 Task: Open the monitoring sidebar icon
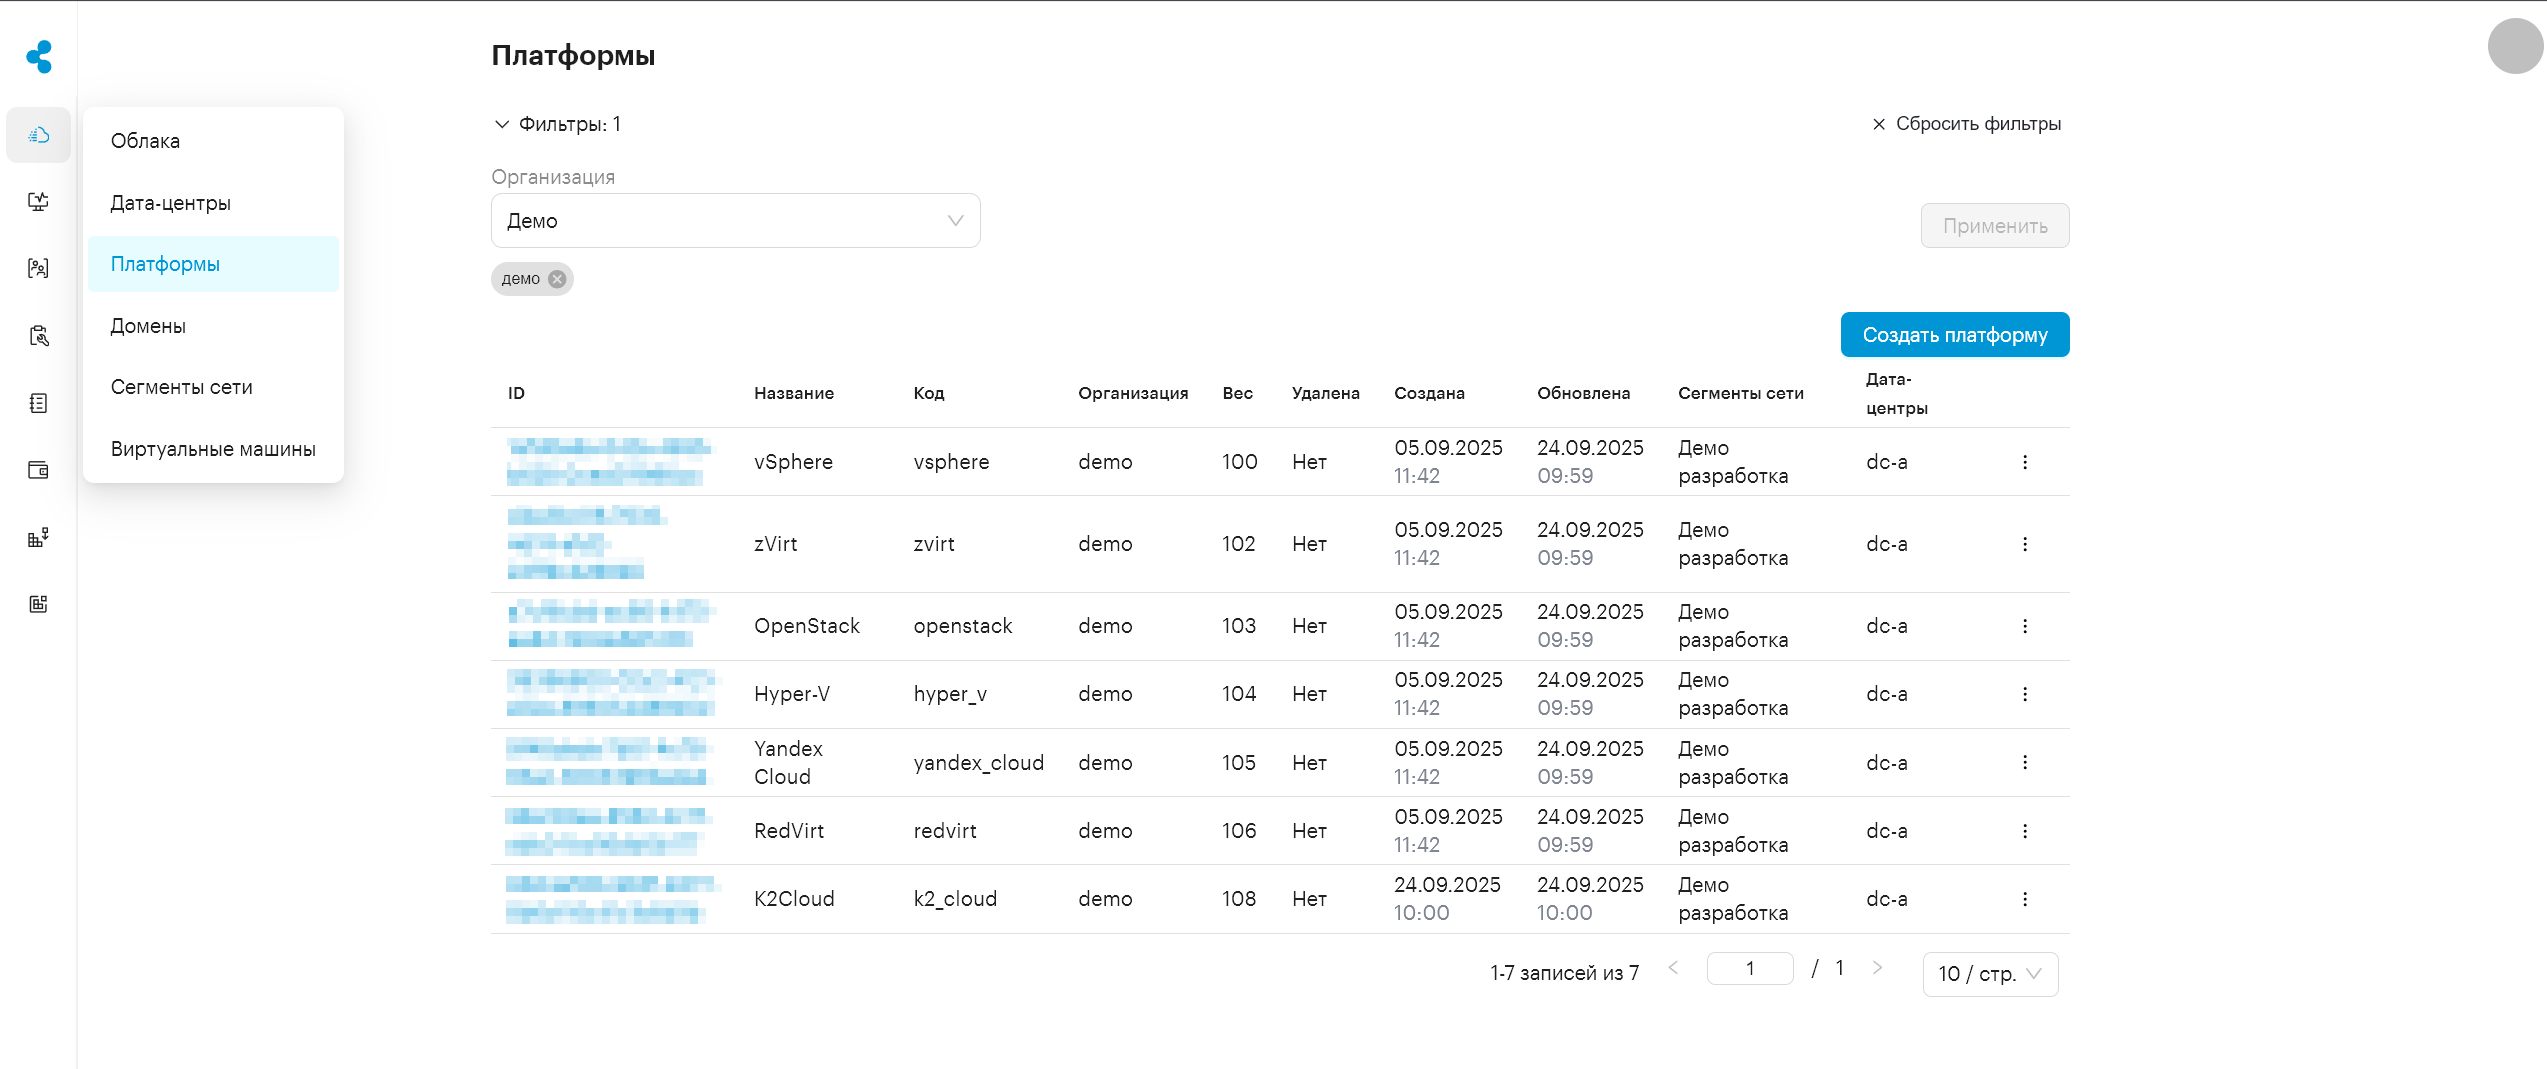pyautogui.click(x=38, y=202)
